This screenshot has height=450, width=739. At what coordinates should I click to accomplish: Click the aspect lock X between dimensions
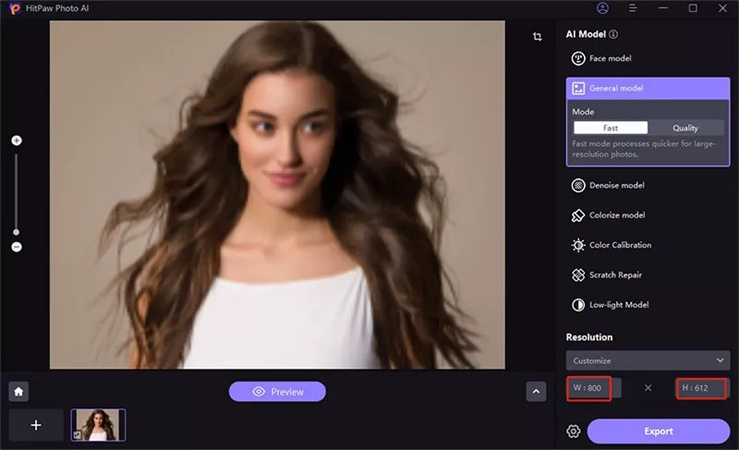click(648, 388)
